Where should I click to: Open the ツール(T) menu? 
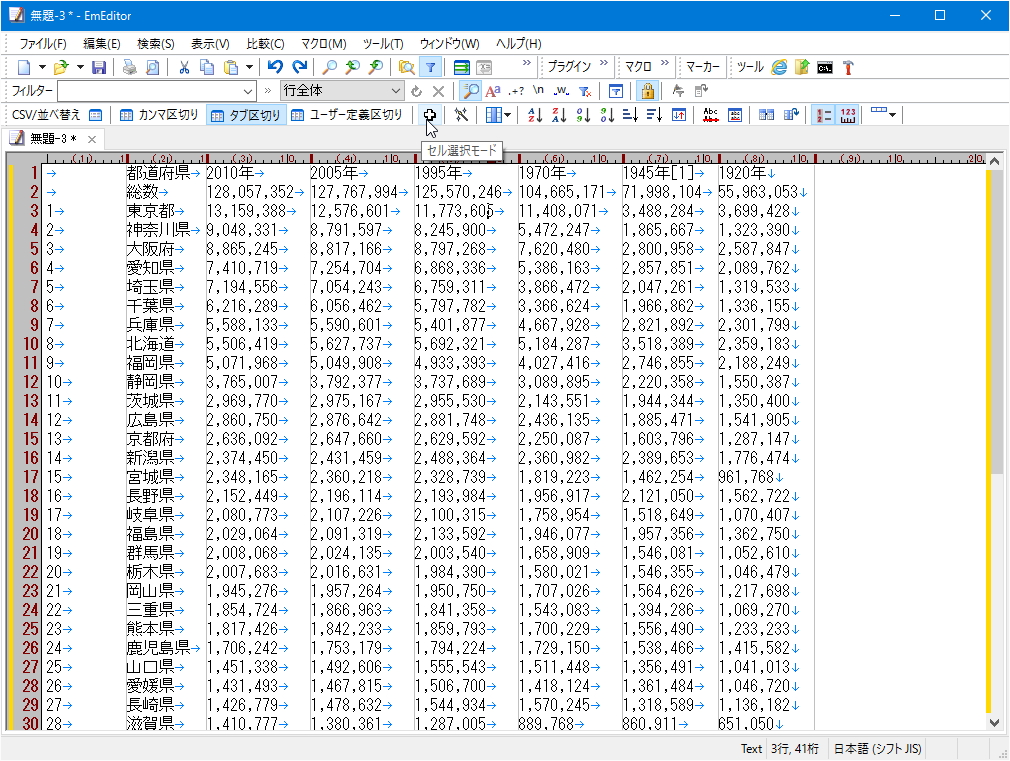(383, 43)
